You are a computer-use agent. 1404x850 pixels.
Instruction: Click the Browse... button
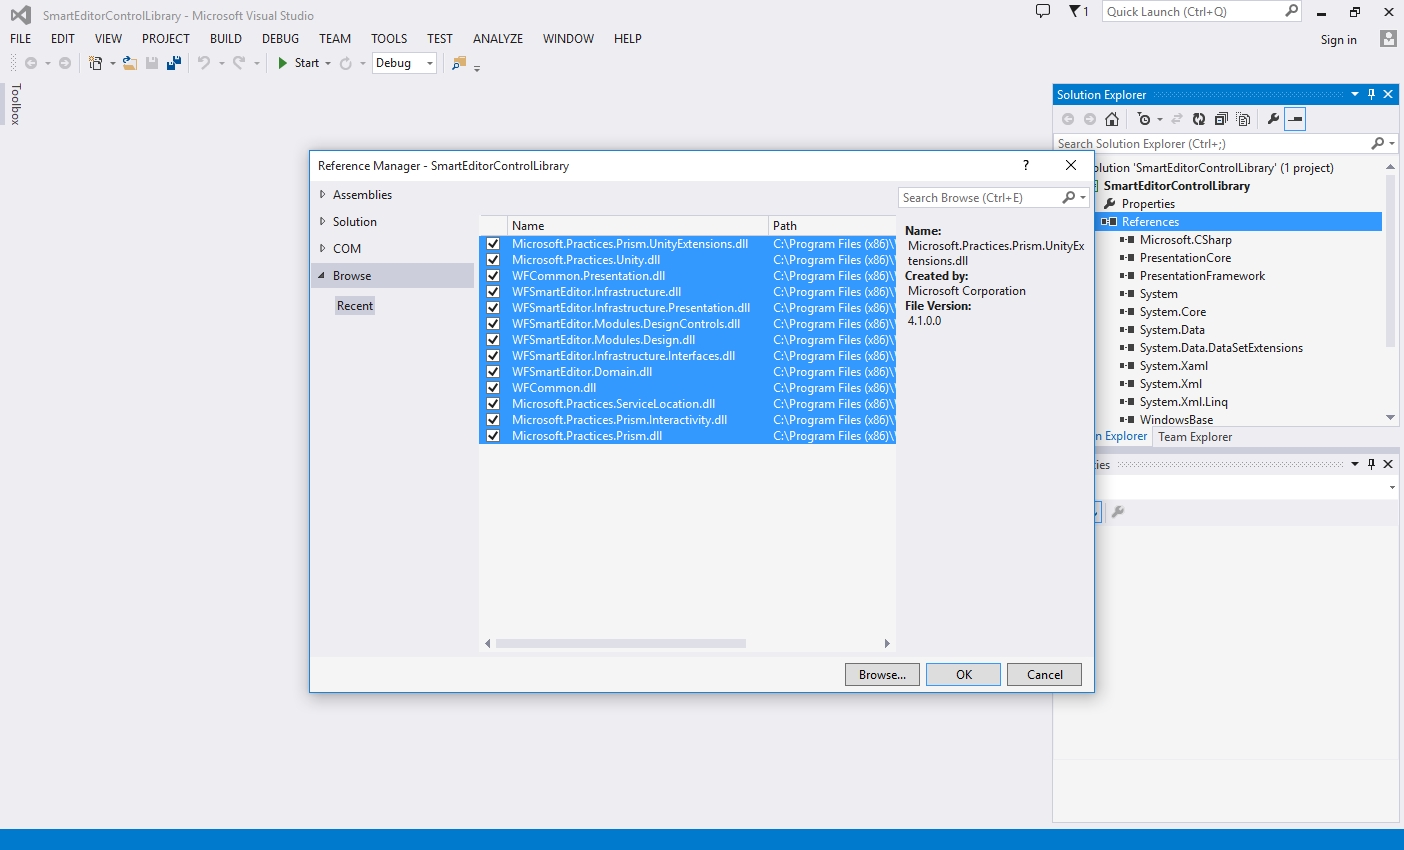click(x=882, y=675)
